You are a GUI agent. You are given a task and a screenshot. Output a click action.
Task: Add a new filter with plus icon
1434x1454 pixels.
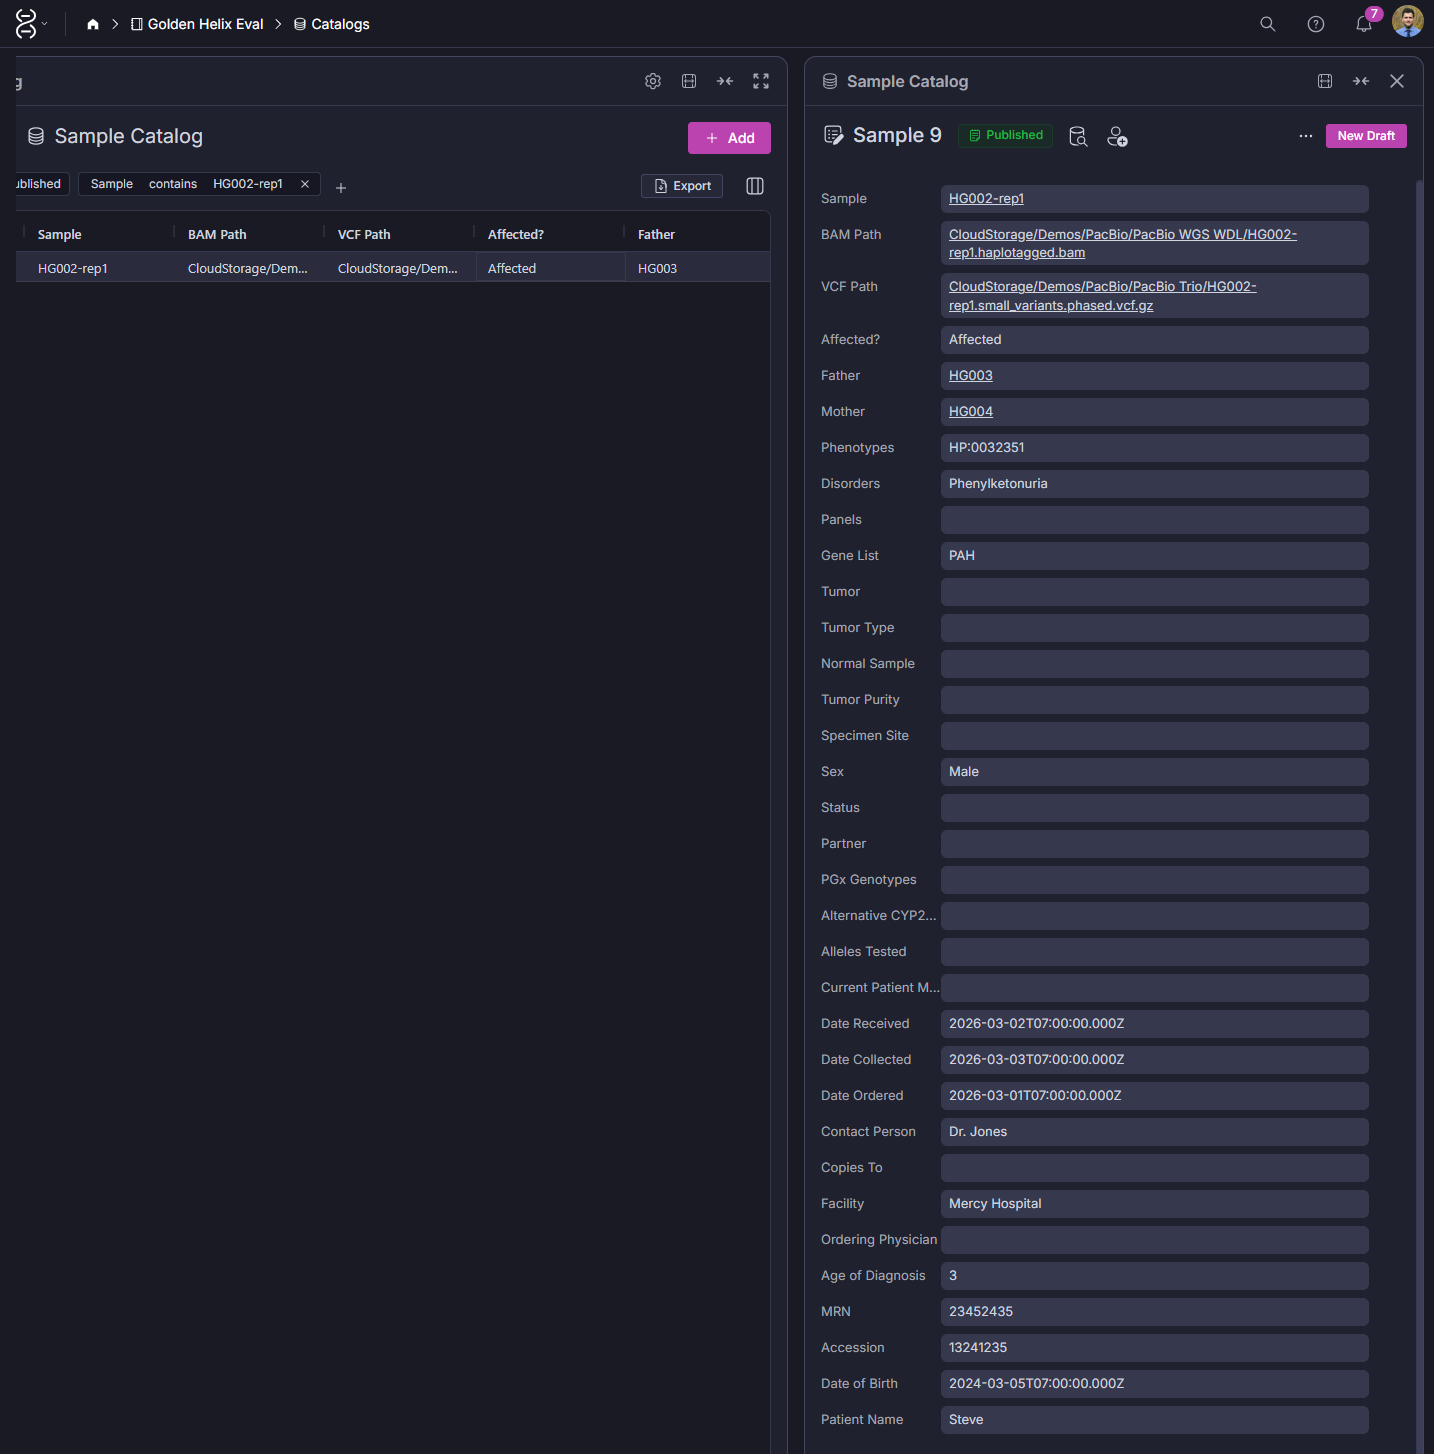[x=341, y=188]
